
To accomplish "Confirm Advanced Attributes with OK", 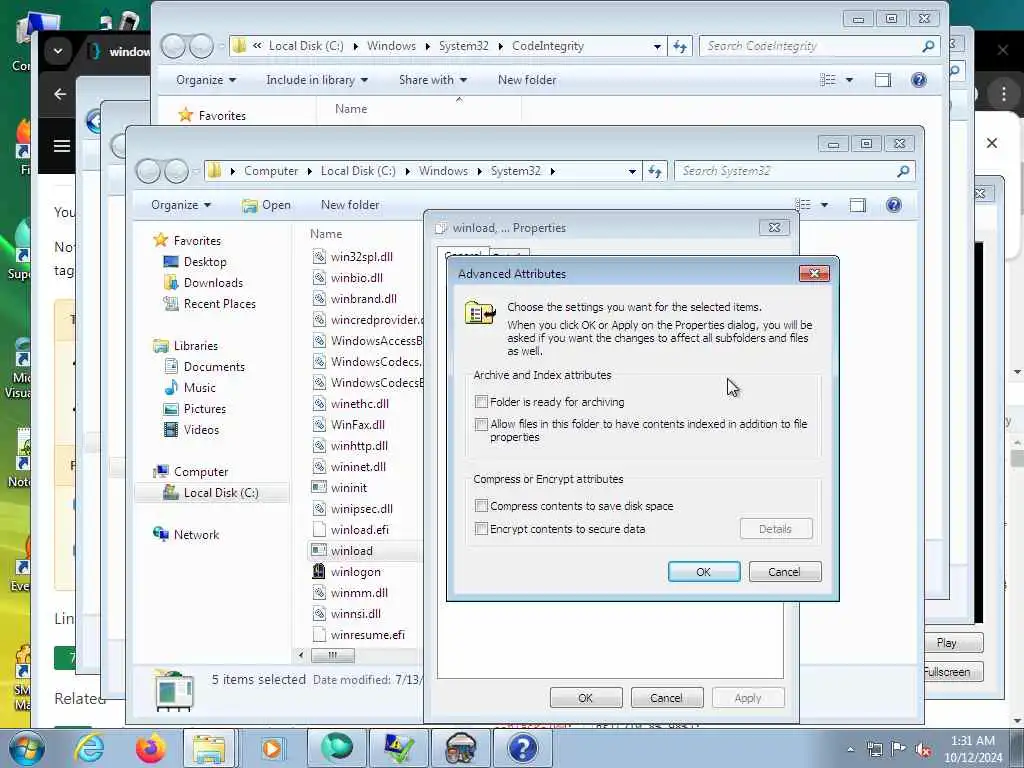I will coord(704,572).
